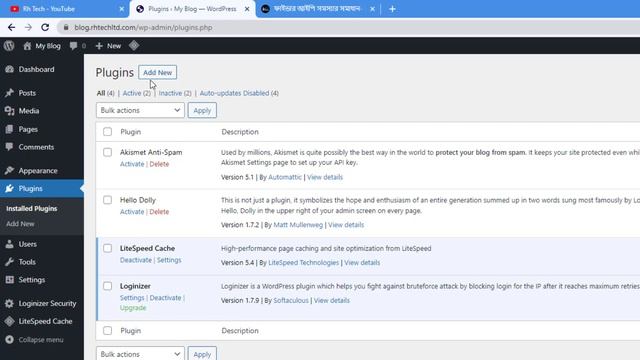Click LiteSpeed Cache sidebar icon
The width and height of the screenshot is (640, 360).
pos(9,322)
